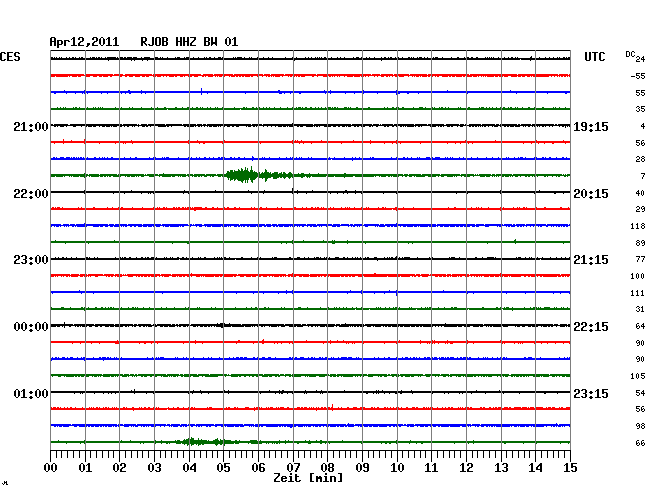Click the UTC time label "19:15"
The image size is (650, 494).
coord(591,126)
